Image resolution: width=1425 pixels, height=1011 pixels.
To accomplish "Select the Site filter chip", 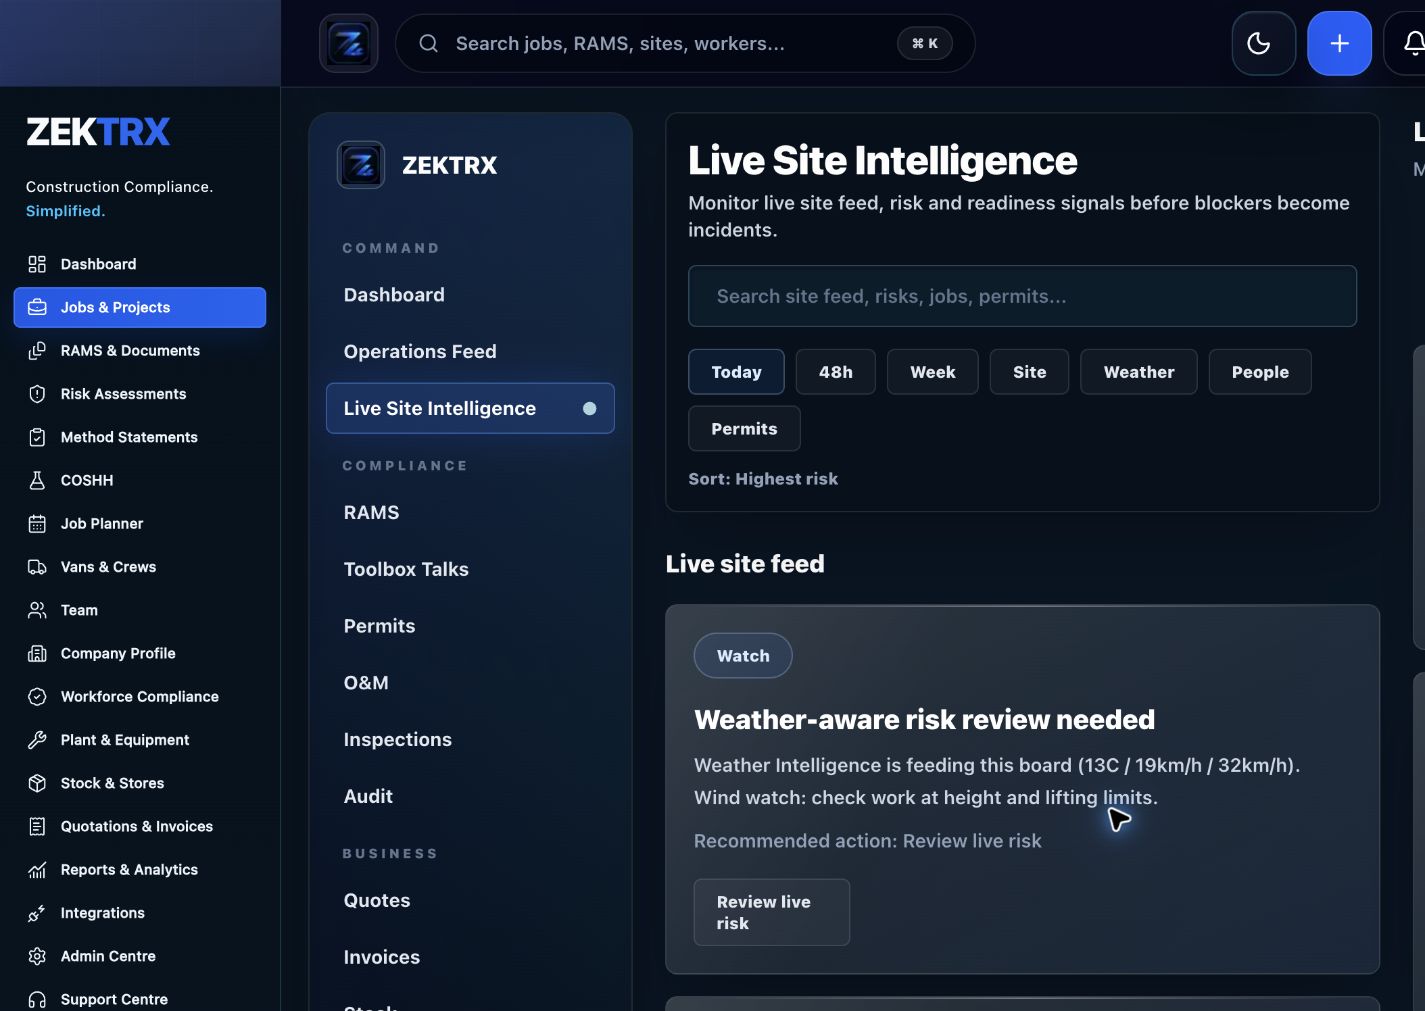I will click(x=1029, y=372).
